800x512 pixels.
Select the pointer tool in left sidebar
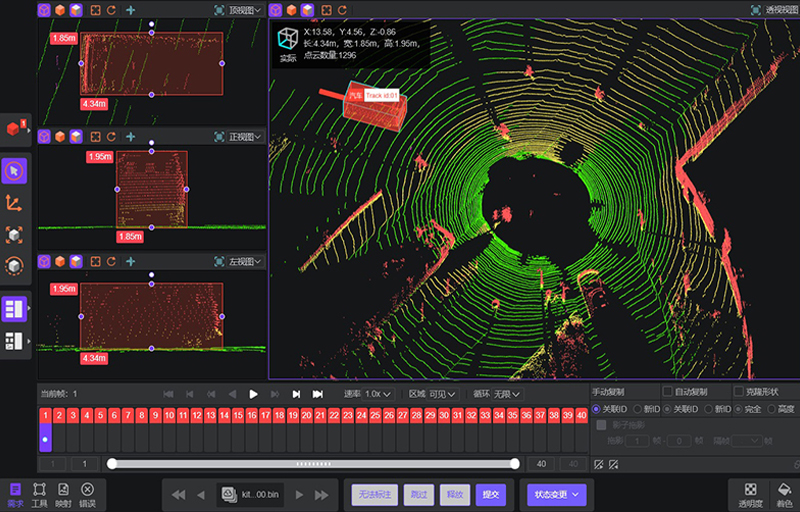point(15,171)
